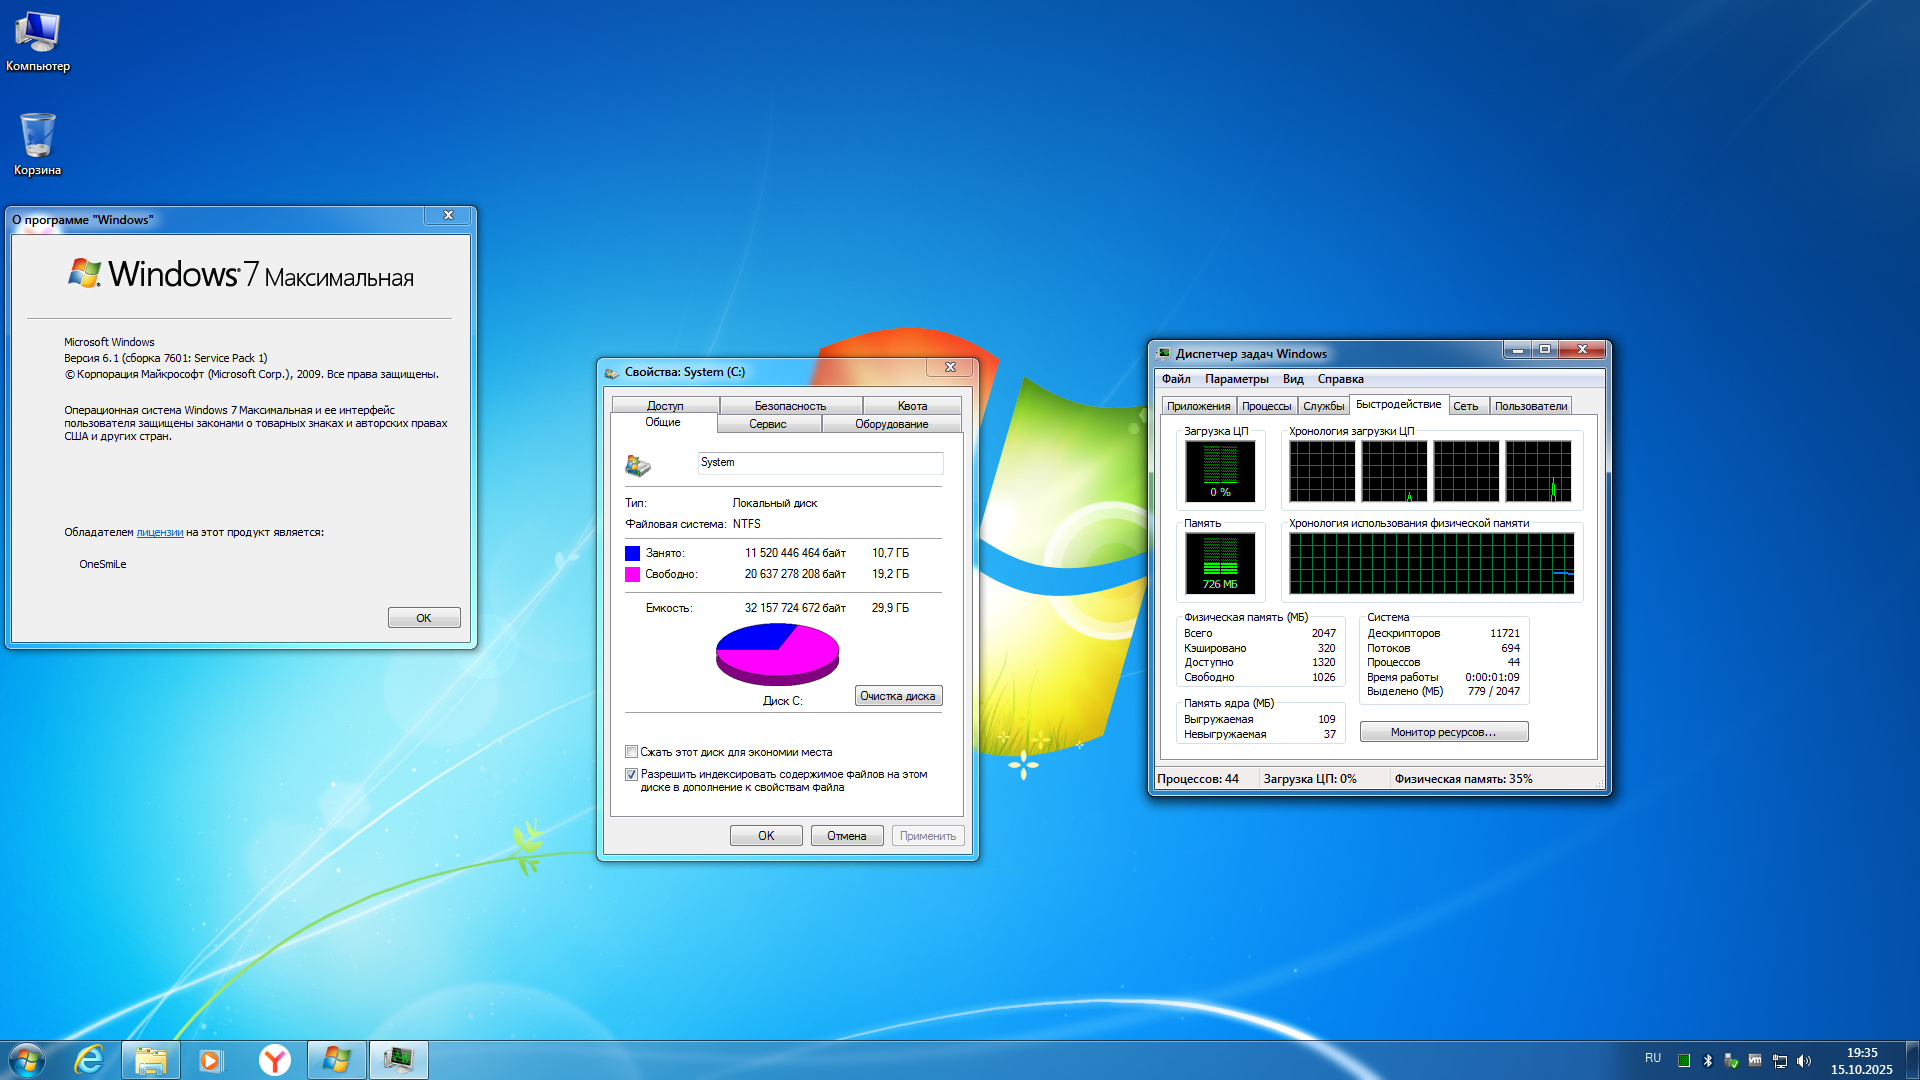Click the VMware Tools tray icon
Viewport: 1920px width, 1080px height.
1755,1061
